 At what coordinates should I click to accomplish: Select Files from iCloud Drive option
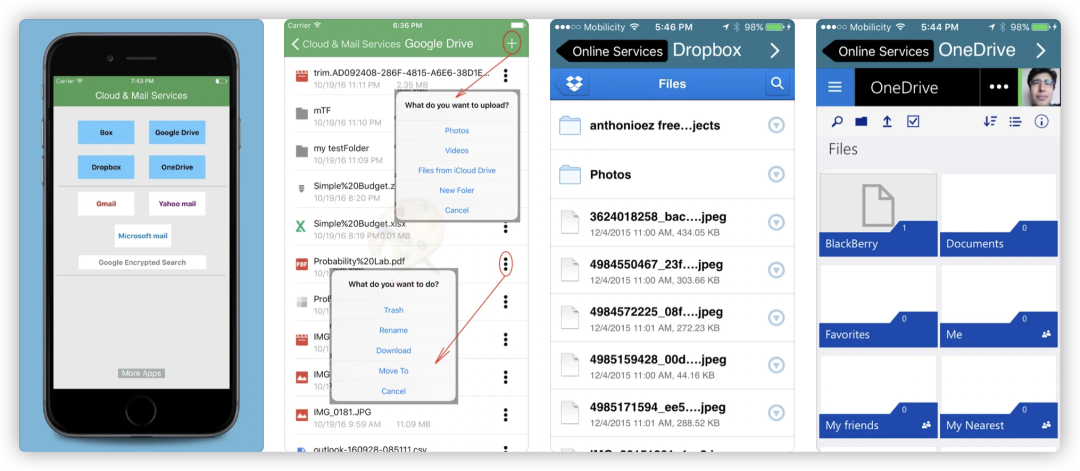[x=457, y=170]
